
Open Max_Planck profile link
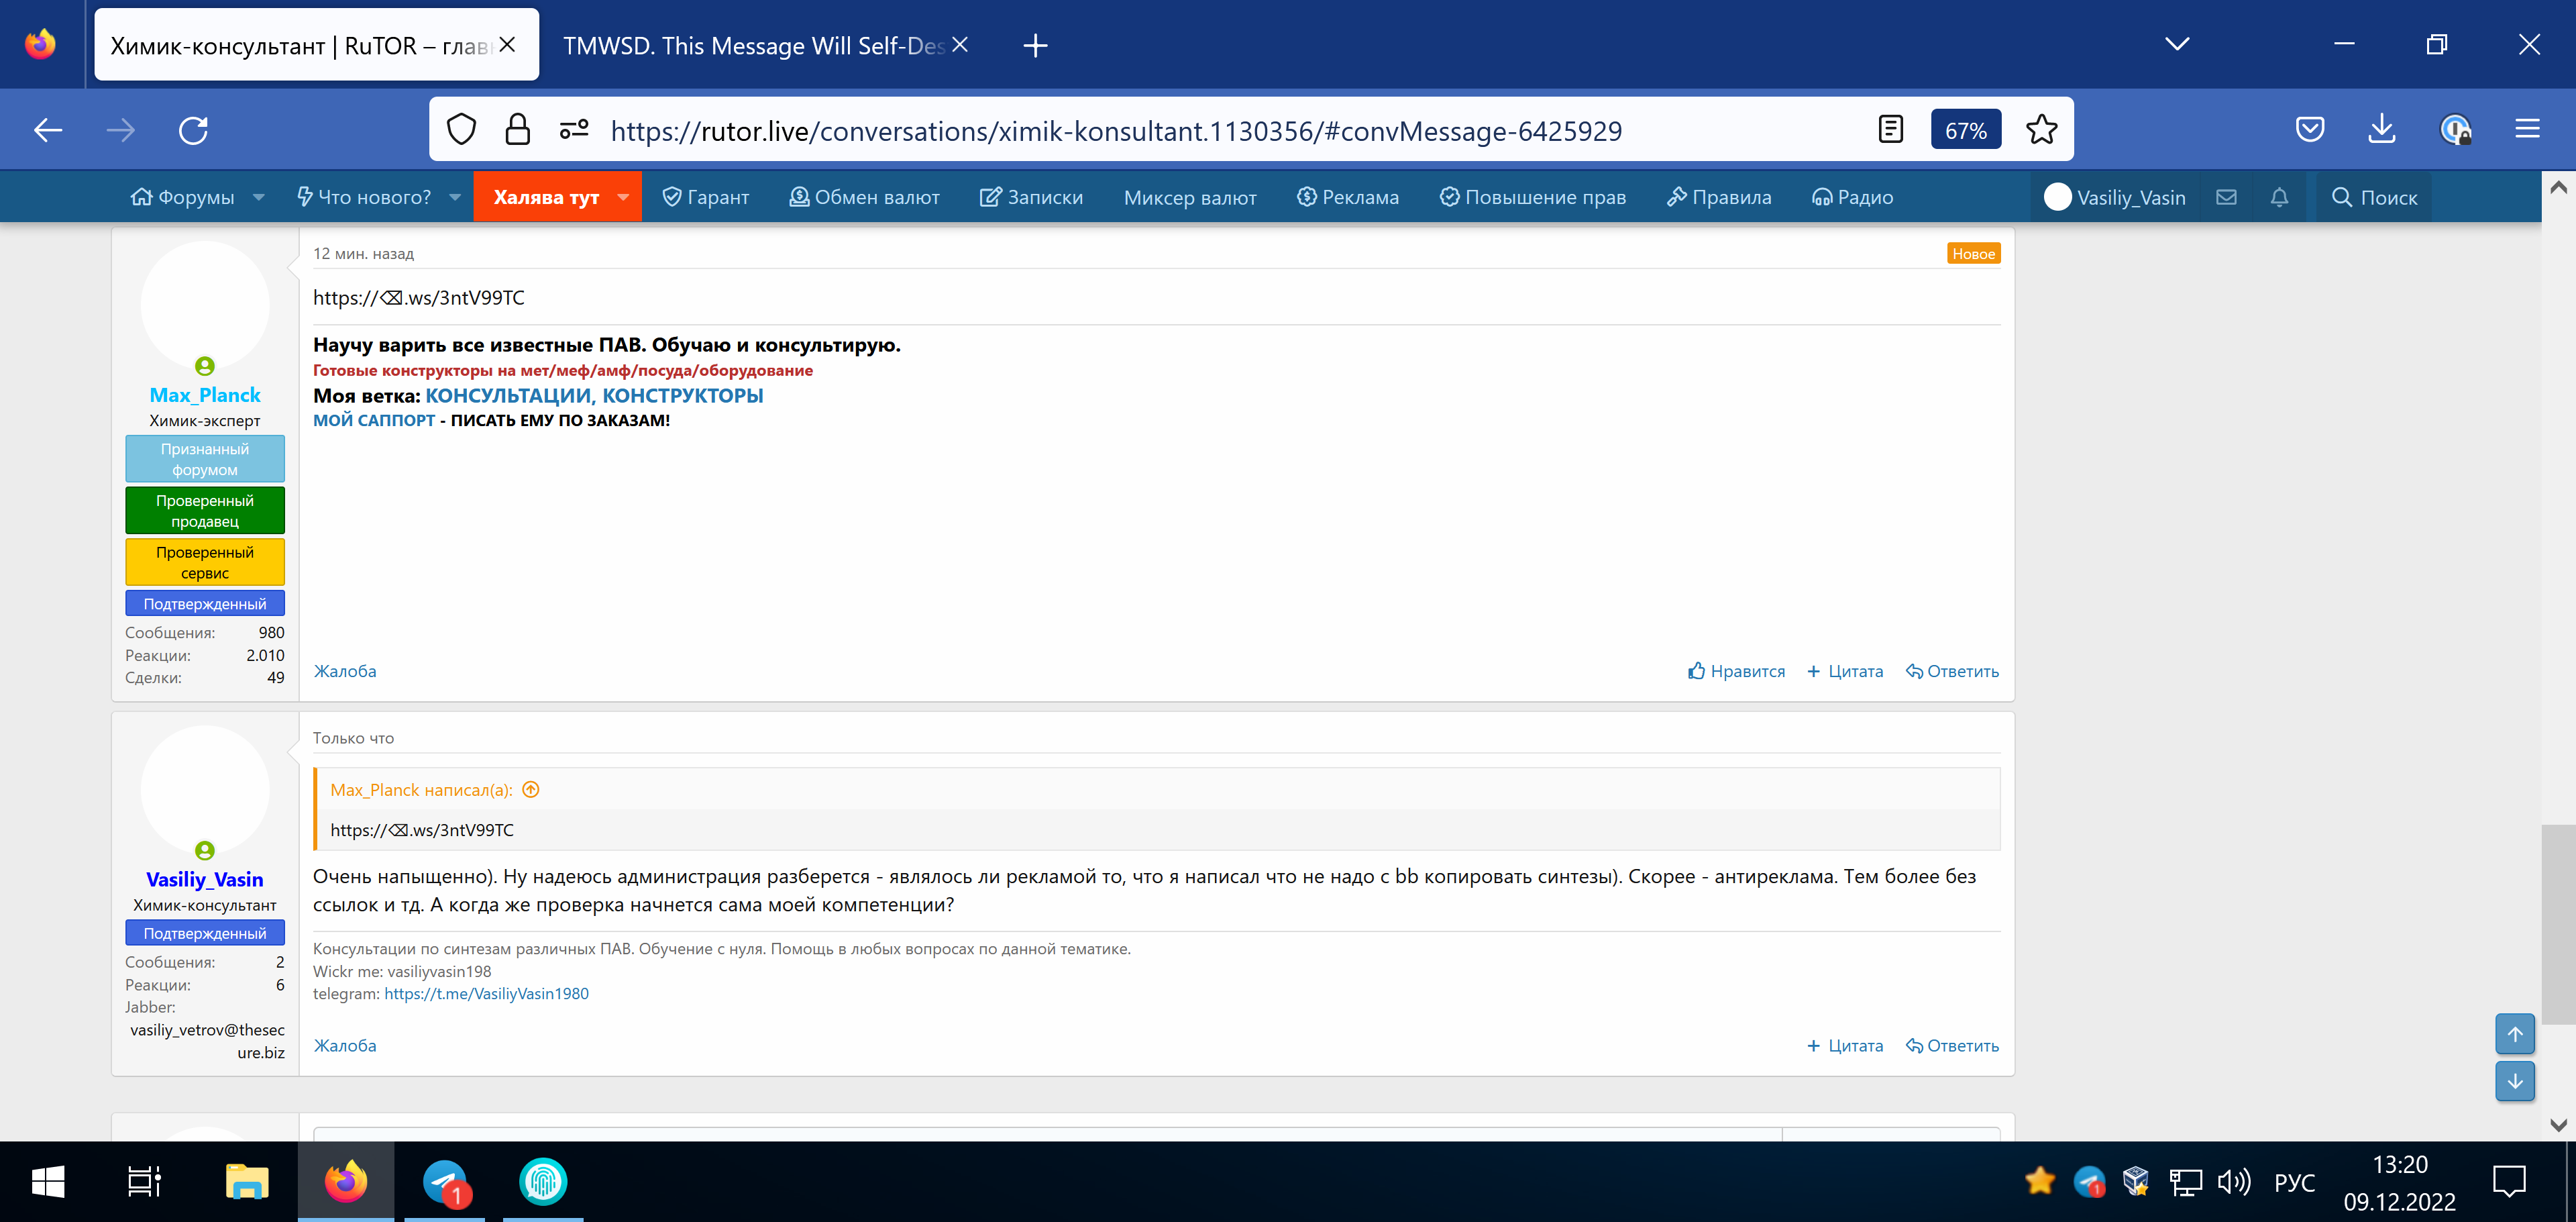pyautogui.click(x=205, y=395)
